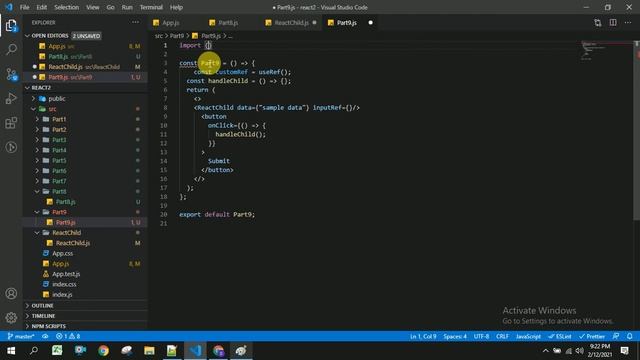Collapse the Open Editors section
This screenshot has width=640, height=360.
[85, 36]
